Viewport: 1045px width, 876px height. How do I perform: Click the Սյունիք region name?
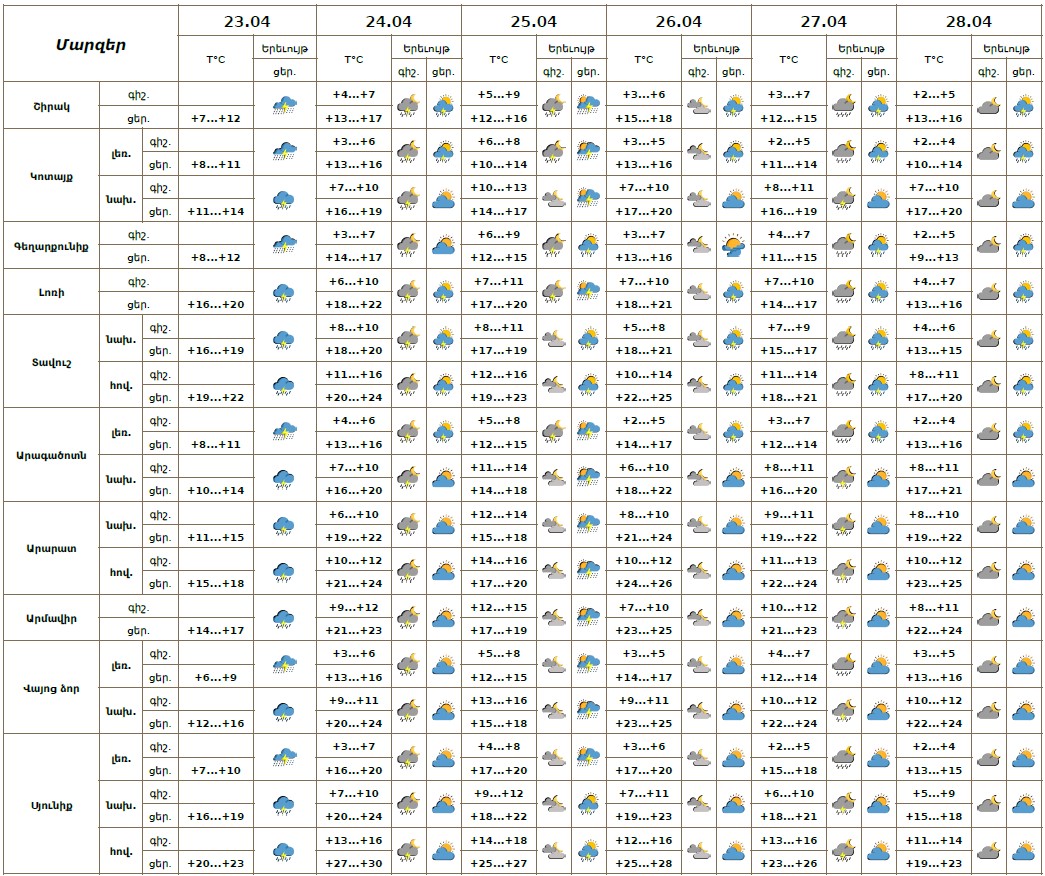point(52,804)
